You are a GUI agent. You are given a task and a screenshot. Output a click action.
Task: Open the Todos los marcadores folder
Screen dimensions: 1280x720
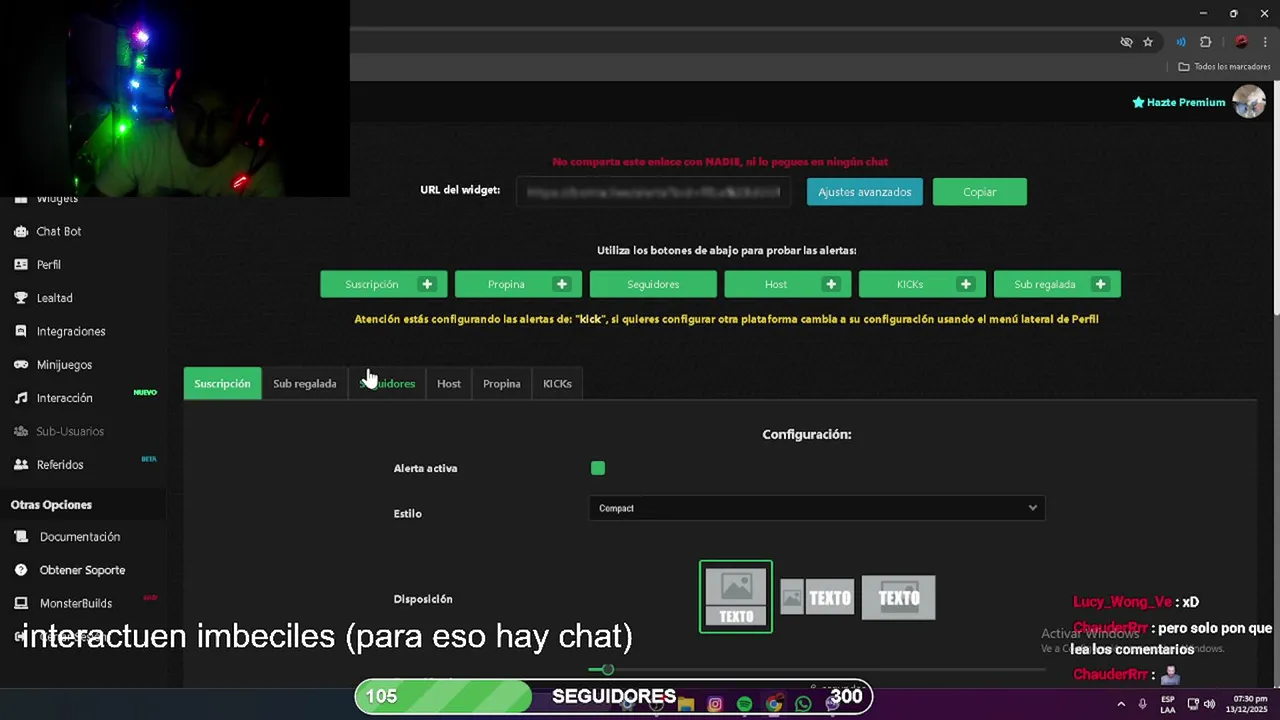1224,67
